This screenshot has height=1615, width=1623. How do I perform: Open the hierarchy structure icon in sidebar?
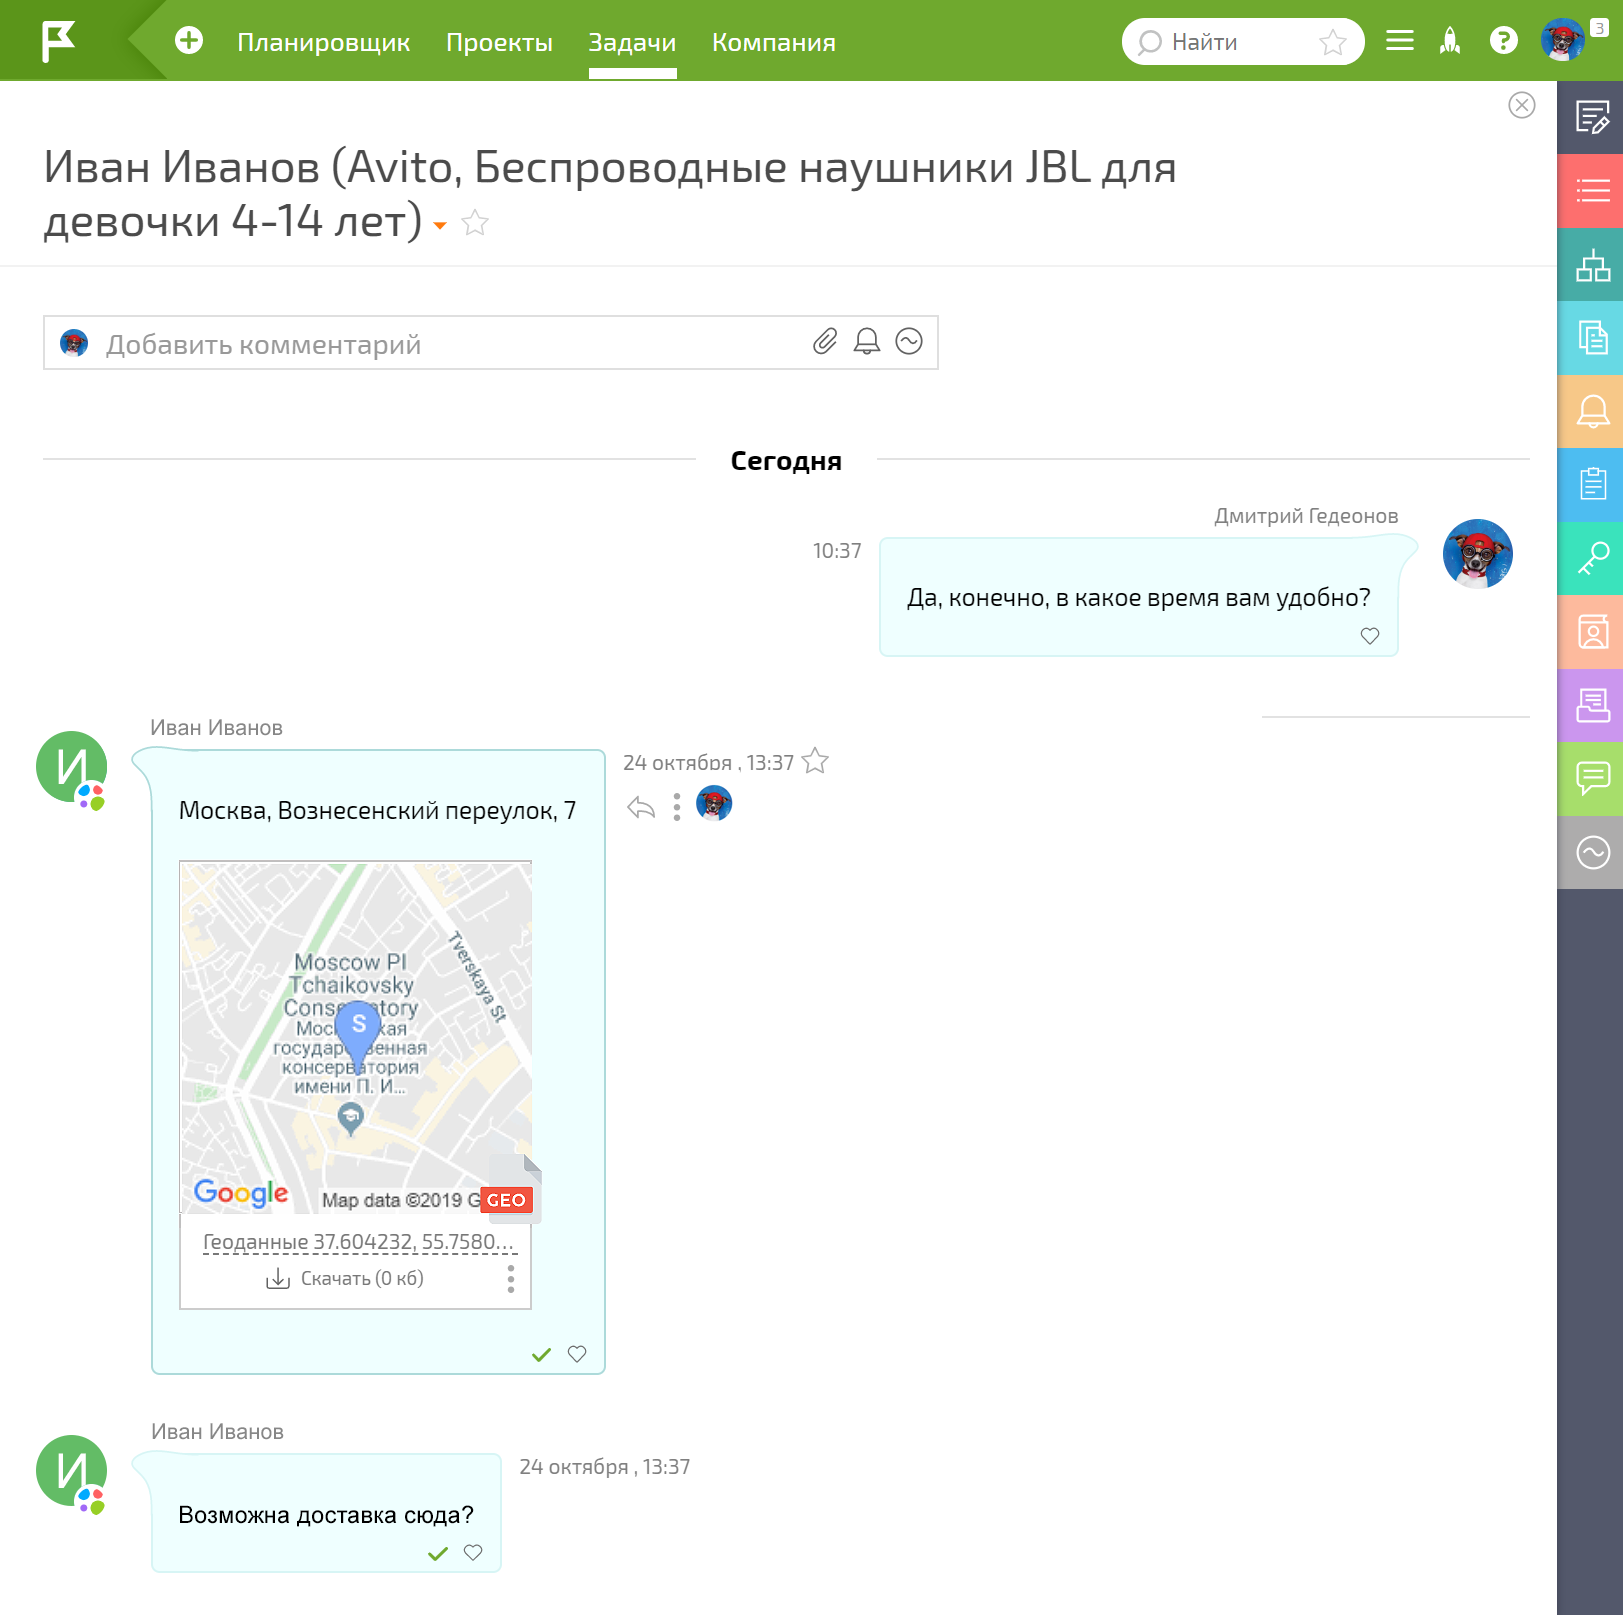(1592, 265)
